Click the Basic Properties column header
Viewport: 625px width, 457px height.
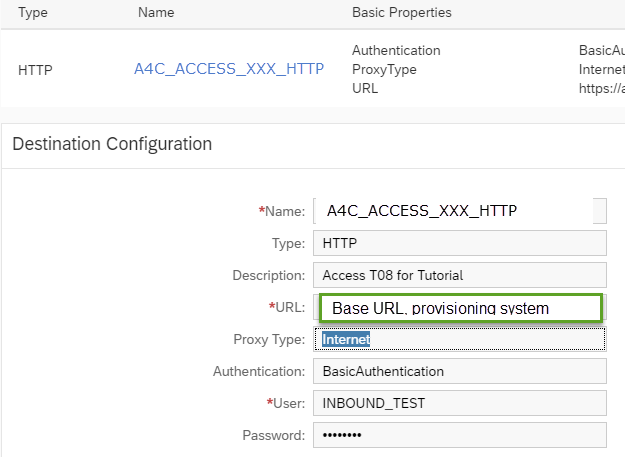tap(401, 13)
